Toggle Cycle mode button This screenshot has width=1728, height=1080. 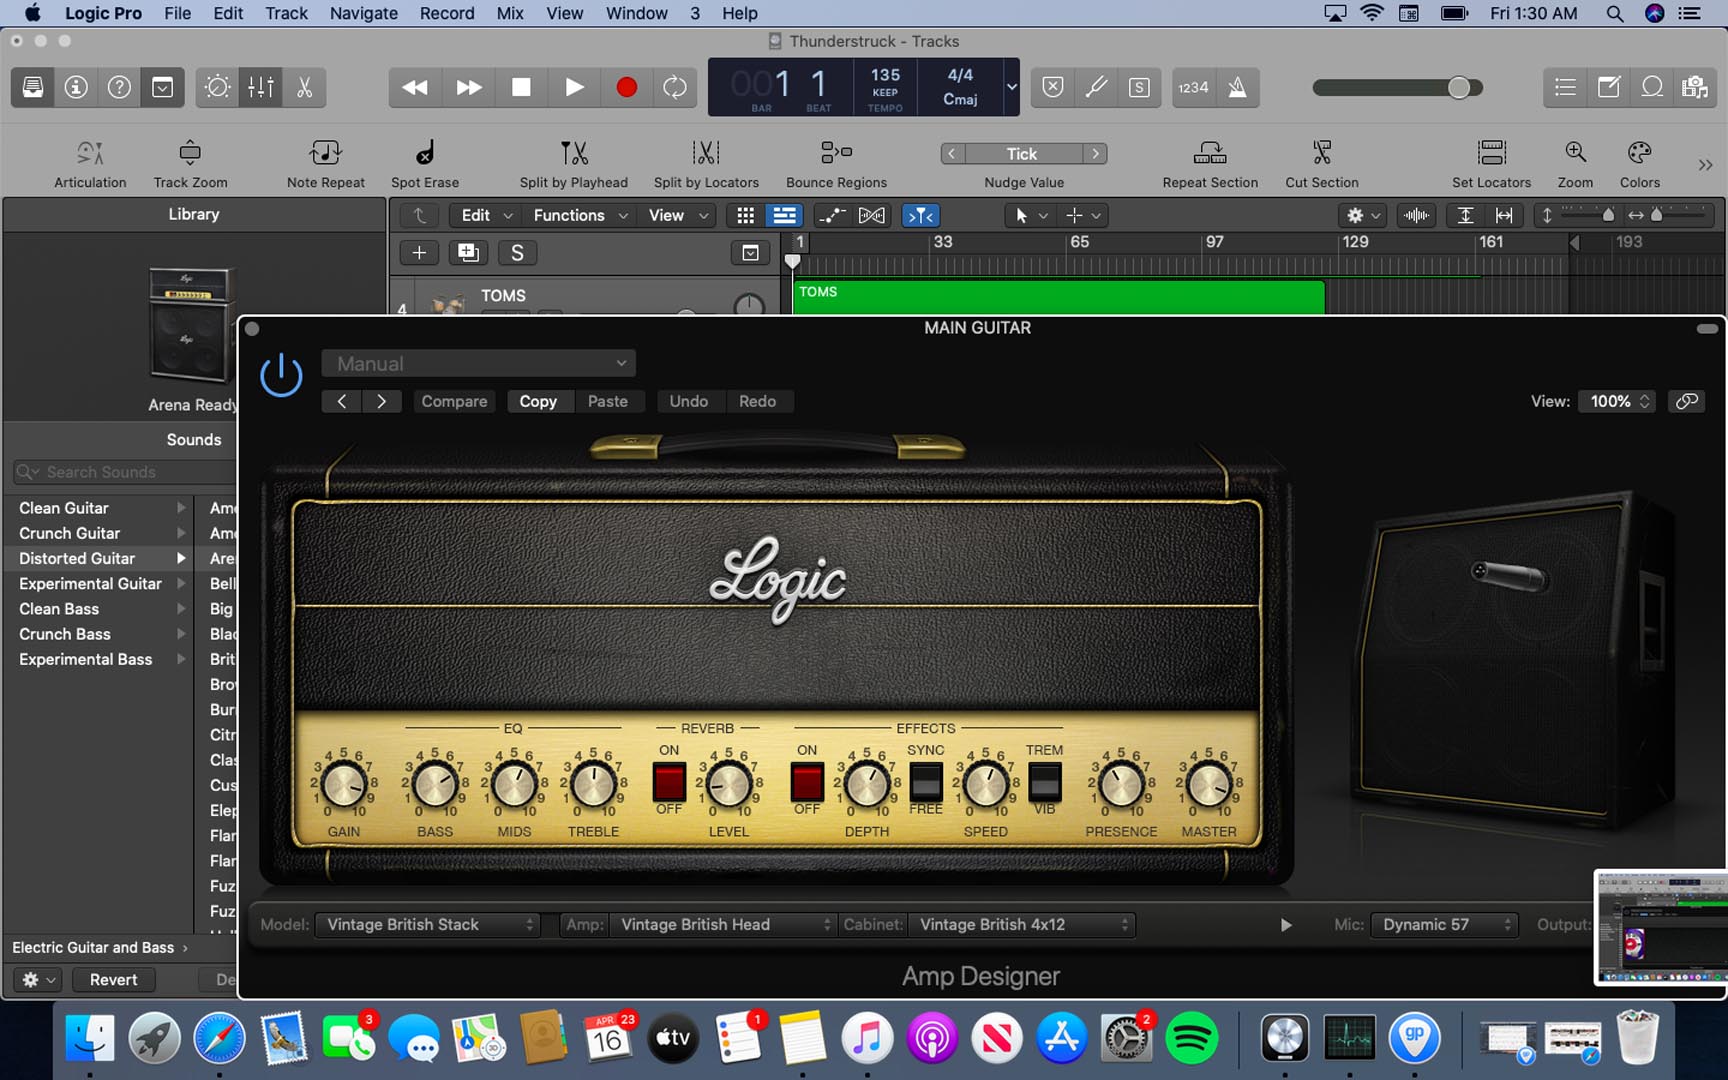tap(676, 87)
